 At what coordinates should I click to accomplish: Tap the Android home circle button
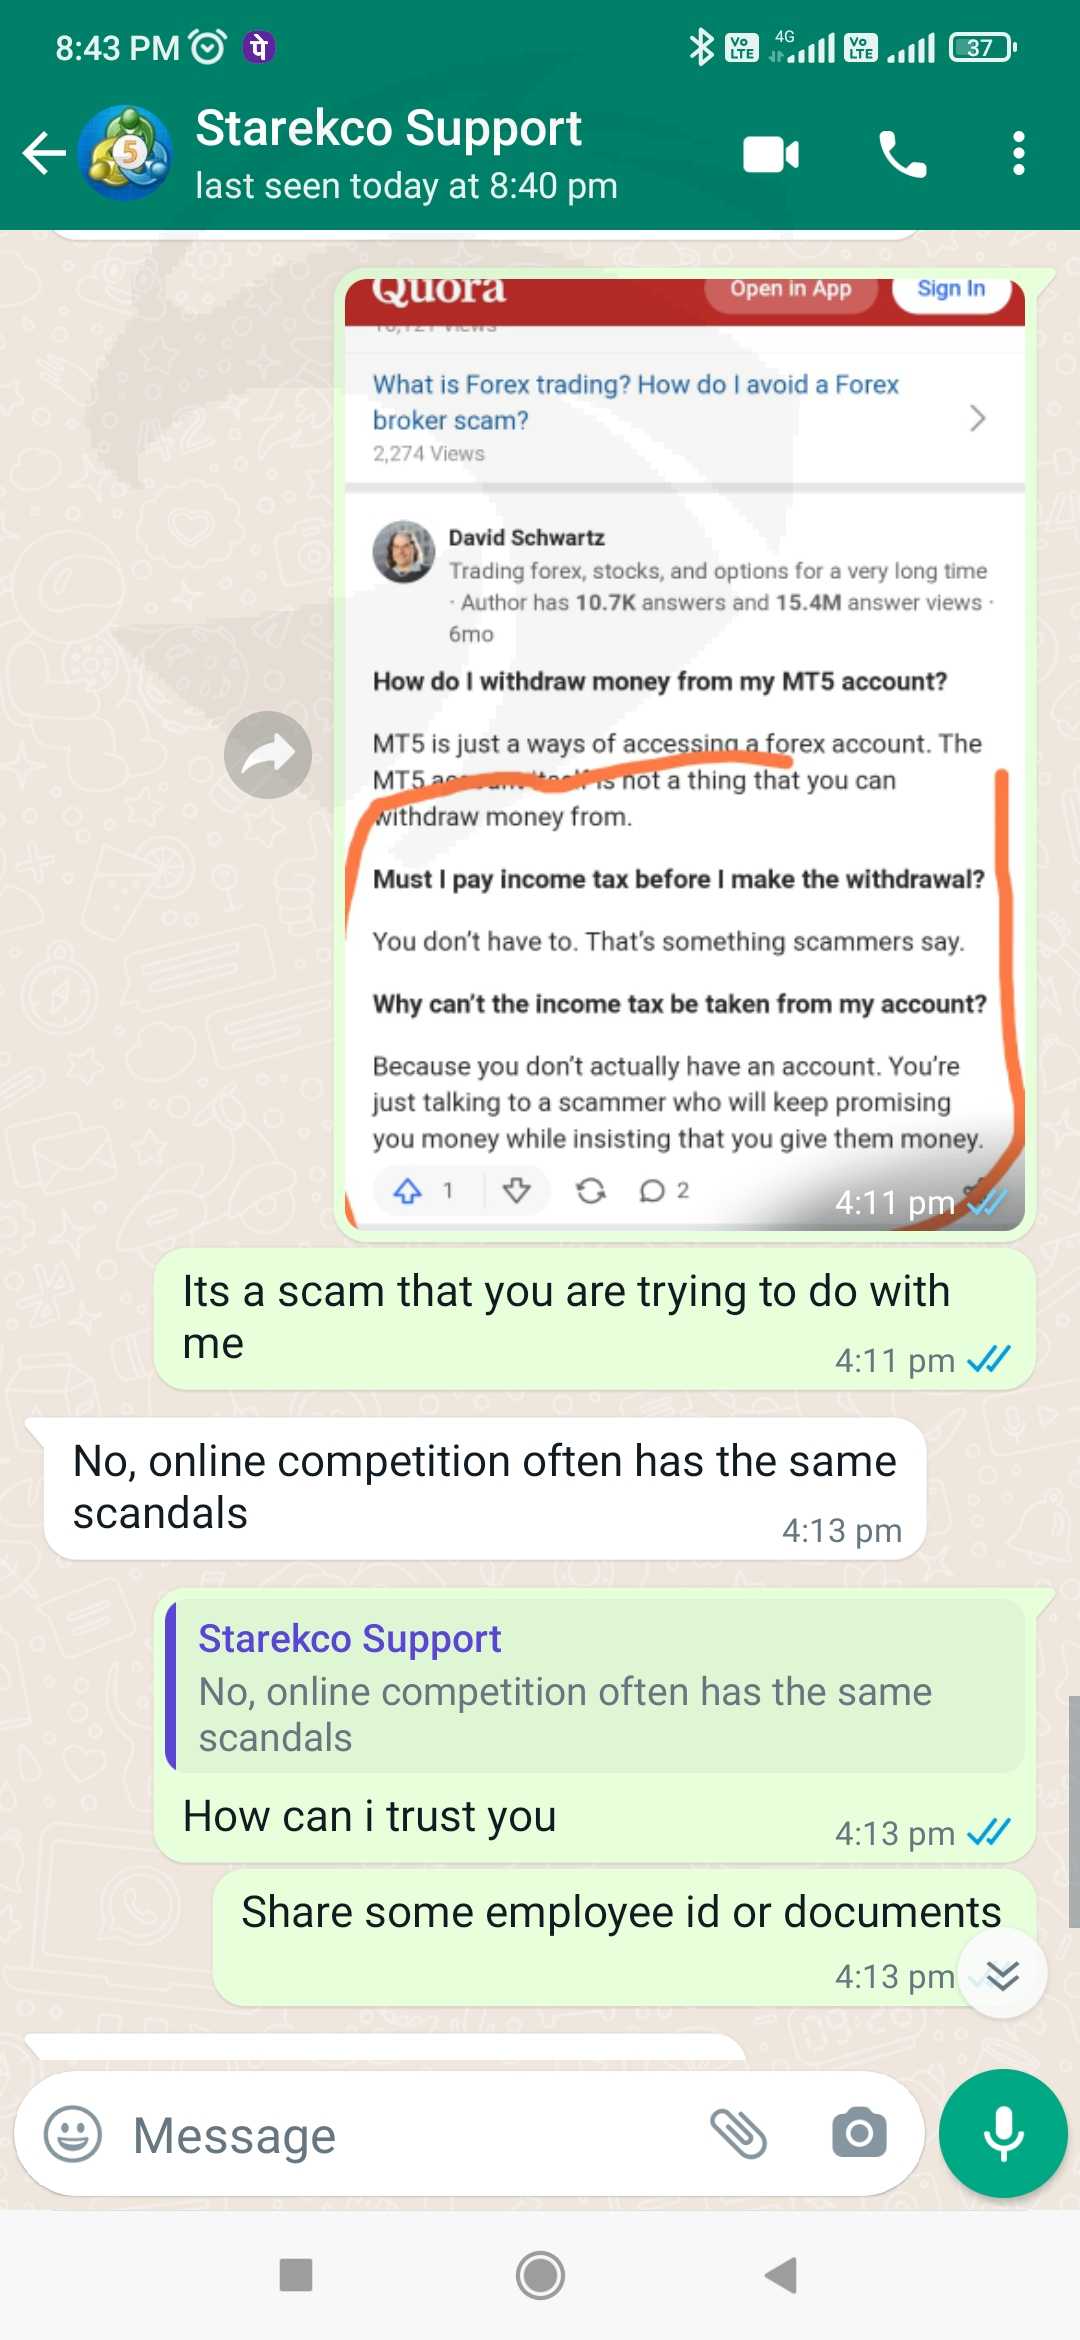tap(540, 2275)
